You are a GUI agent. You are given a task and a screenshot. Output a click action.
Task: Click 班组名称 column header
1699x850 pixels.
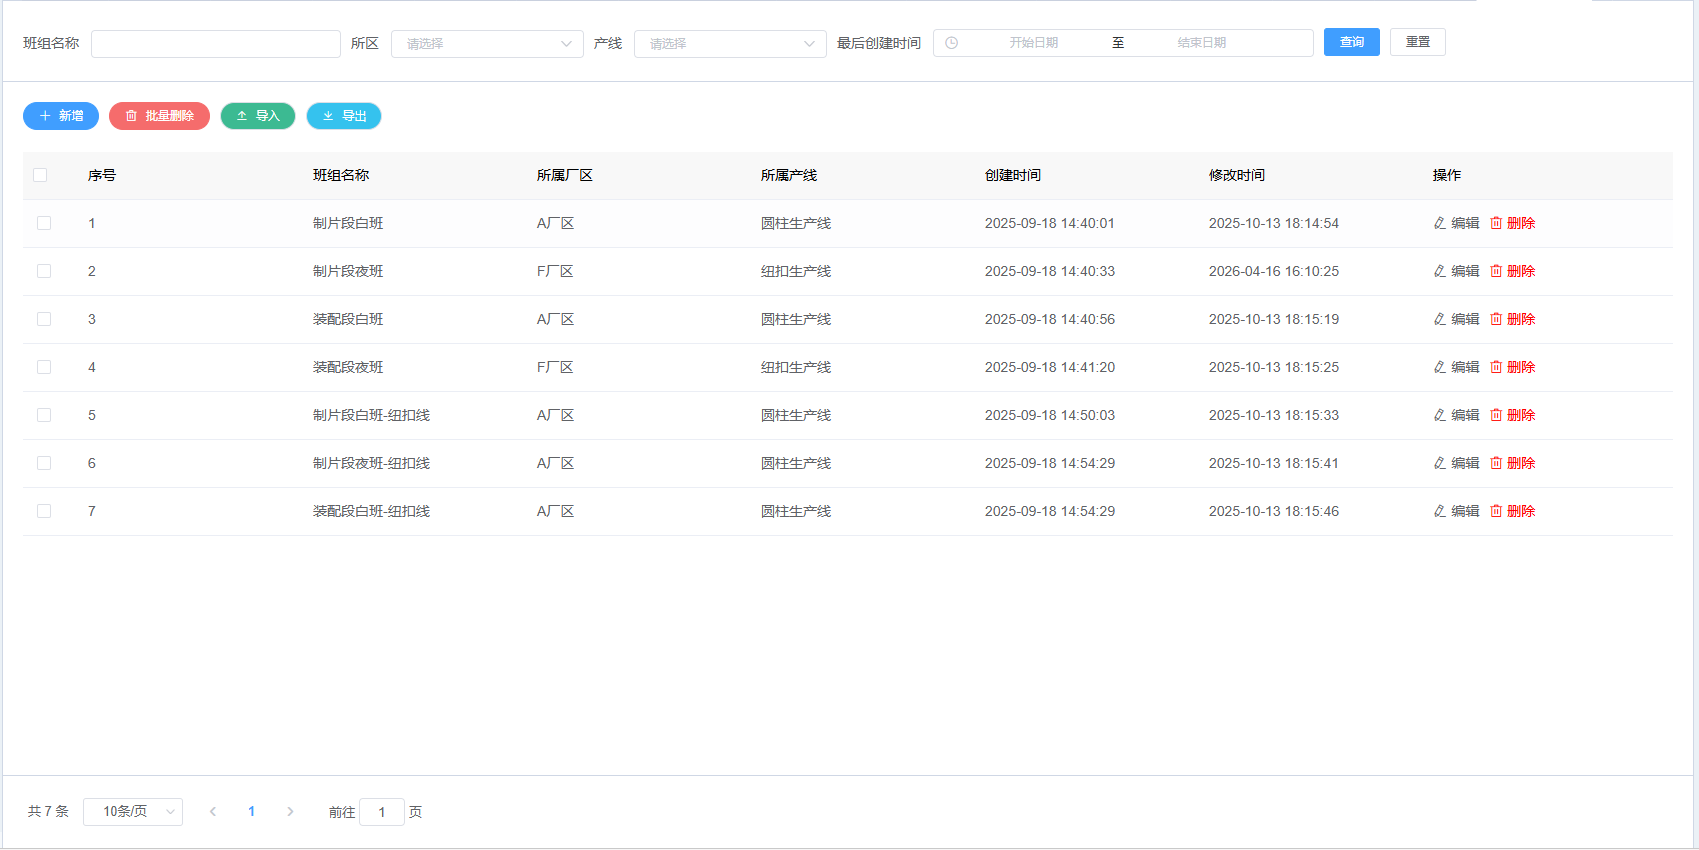341,175
